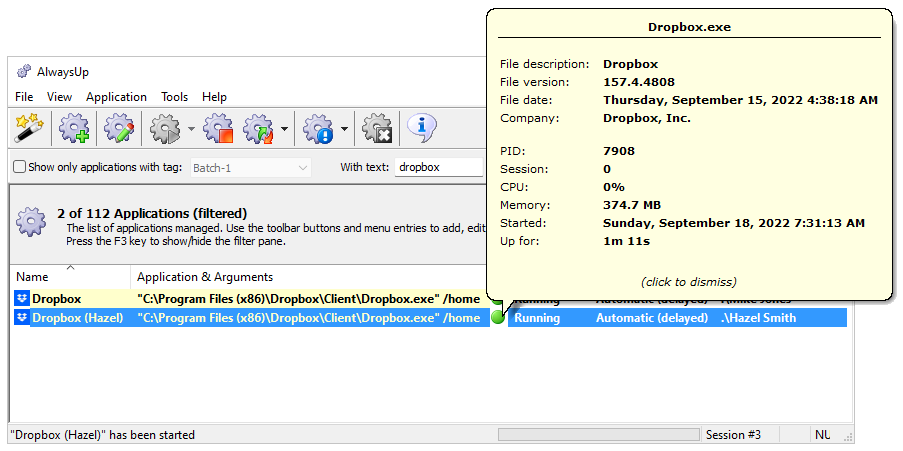Open the Help menu
The height and width of the screenshot is (451, 903).
click(x=214, y=97)
